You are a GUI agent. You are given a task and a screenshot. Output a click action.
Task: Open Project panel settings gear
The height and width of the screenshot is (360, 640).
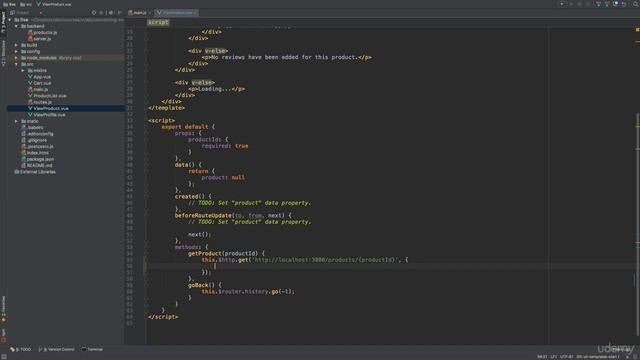[x=111, y=13]
